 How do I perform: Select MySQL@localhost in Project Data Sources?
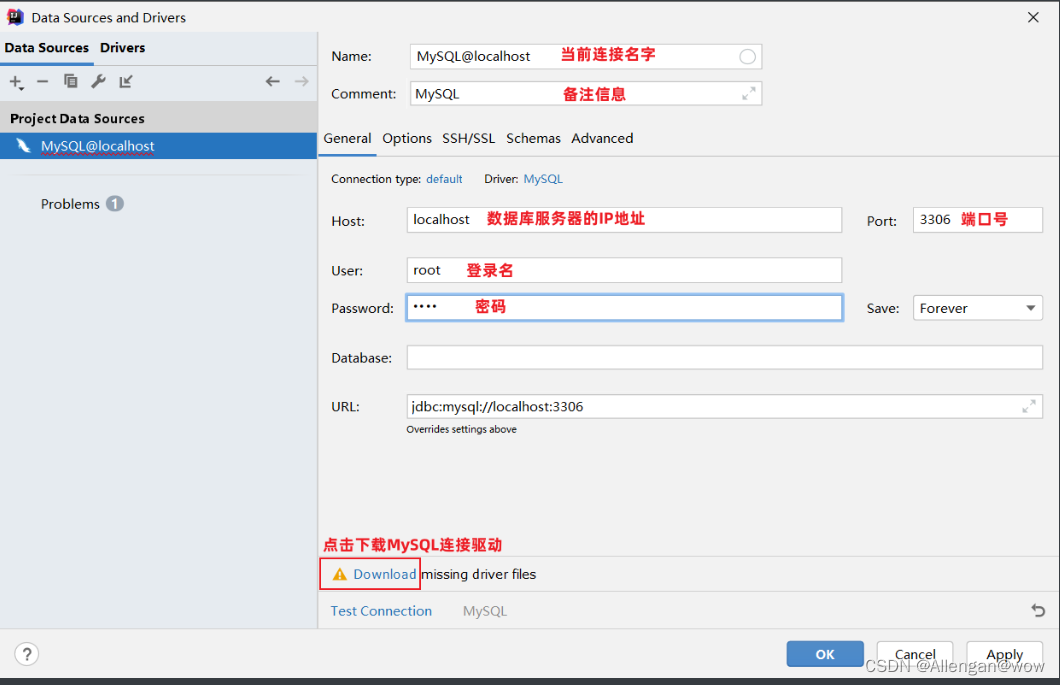pos(158,146)
